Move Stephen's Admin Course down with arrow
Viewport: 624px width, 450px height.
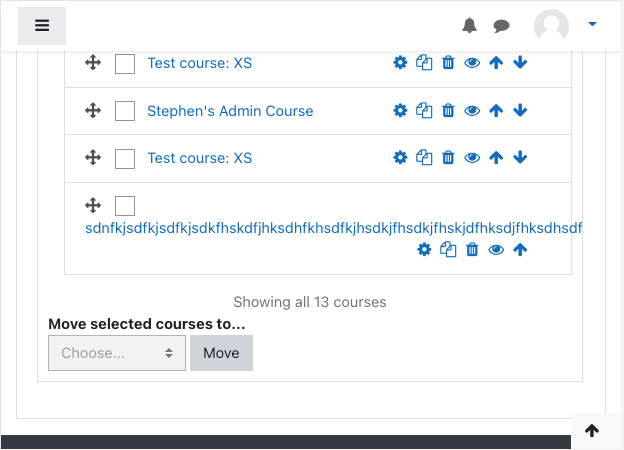520,110
